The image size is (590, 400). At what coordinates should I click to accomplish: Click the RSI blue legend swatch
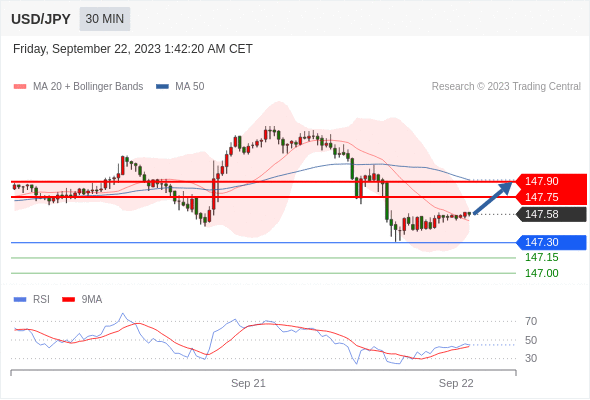20,300
